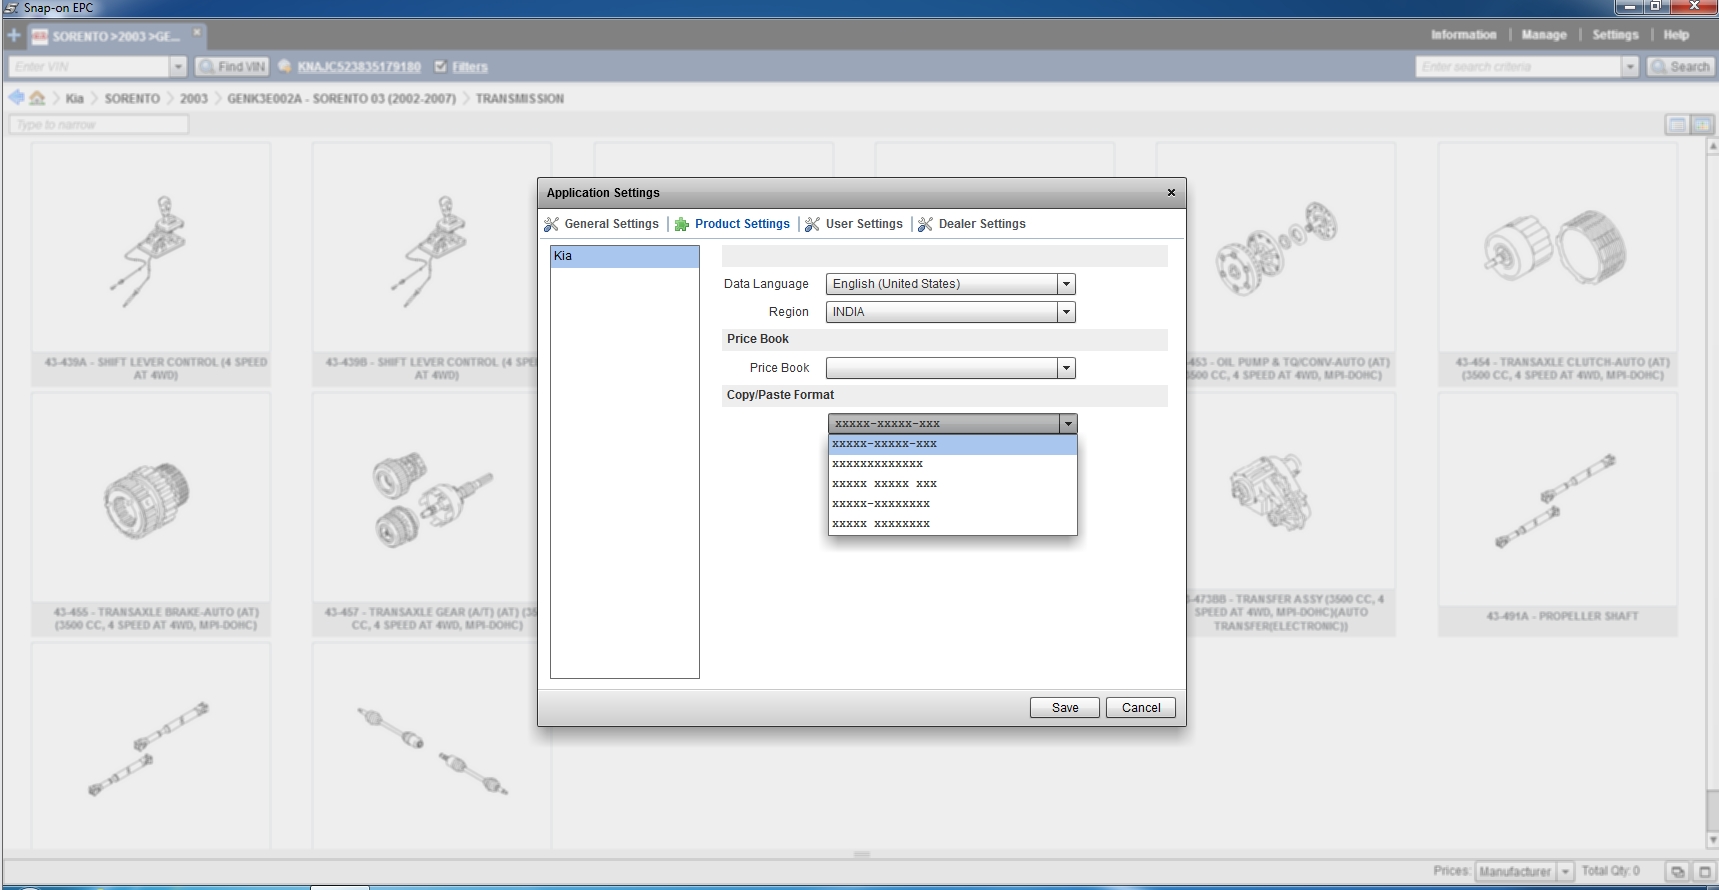1719x890 pixels.
Task: Click the Find VIN button
Action: click(x=232, y=67)
